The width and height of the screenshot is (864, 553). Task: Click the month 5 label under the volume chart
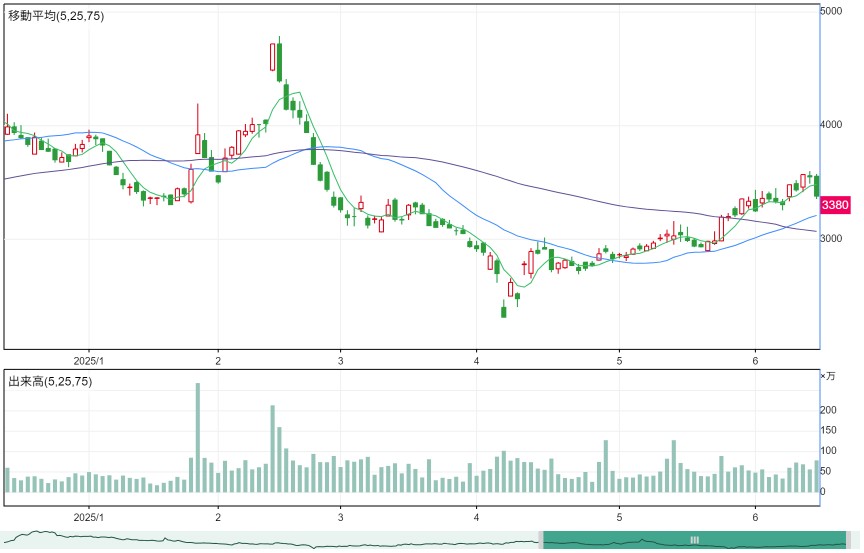(619, 517)
